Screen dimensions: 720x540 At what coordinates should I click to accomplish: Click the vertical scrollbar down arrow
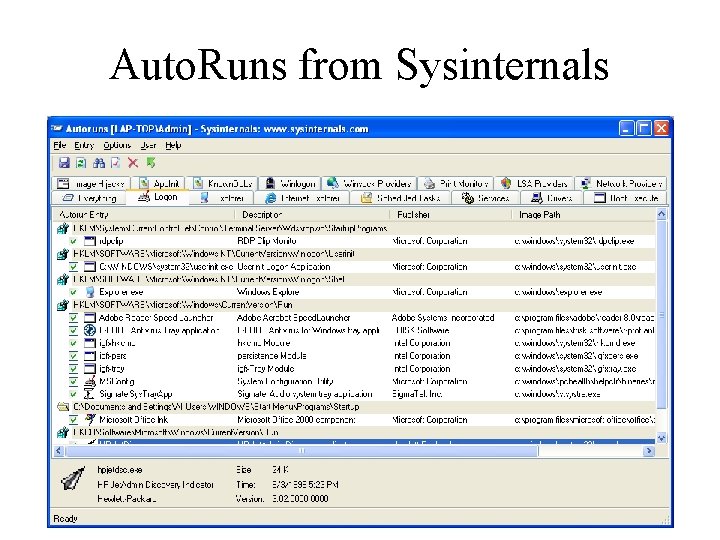click(661, 438)
